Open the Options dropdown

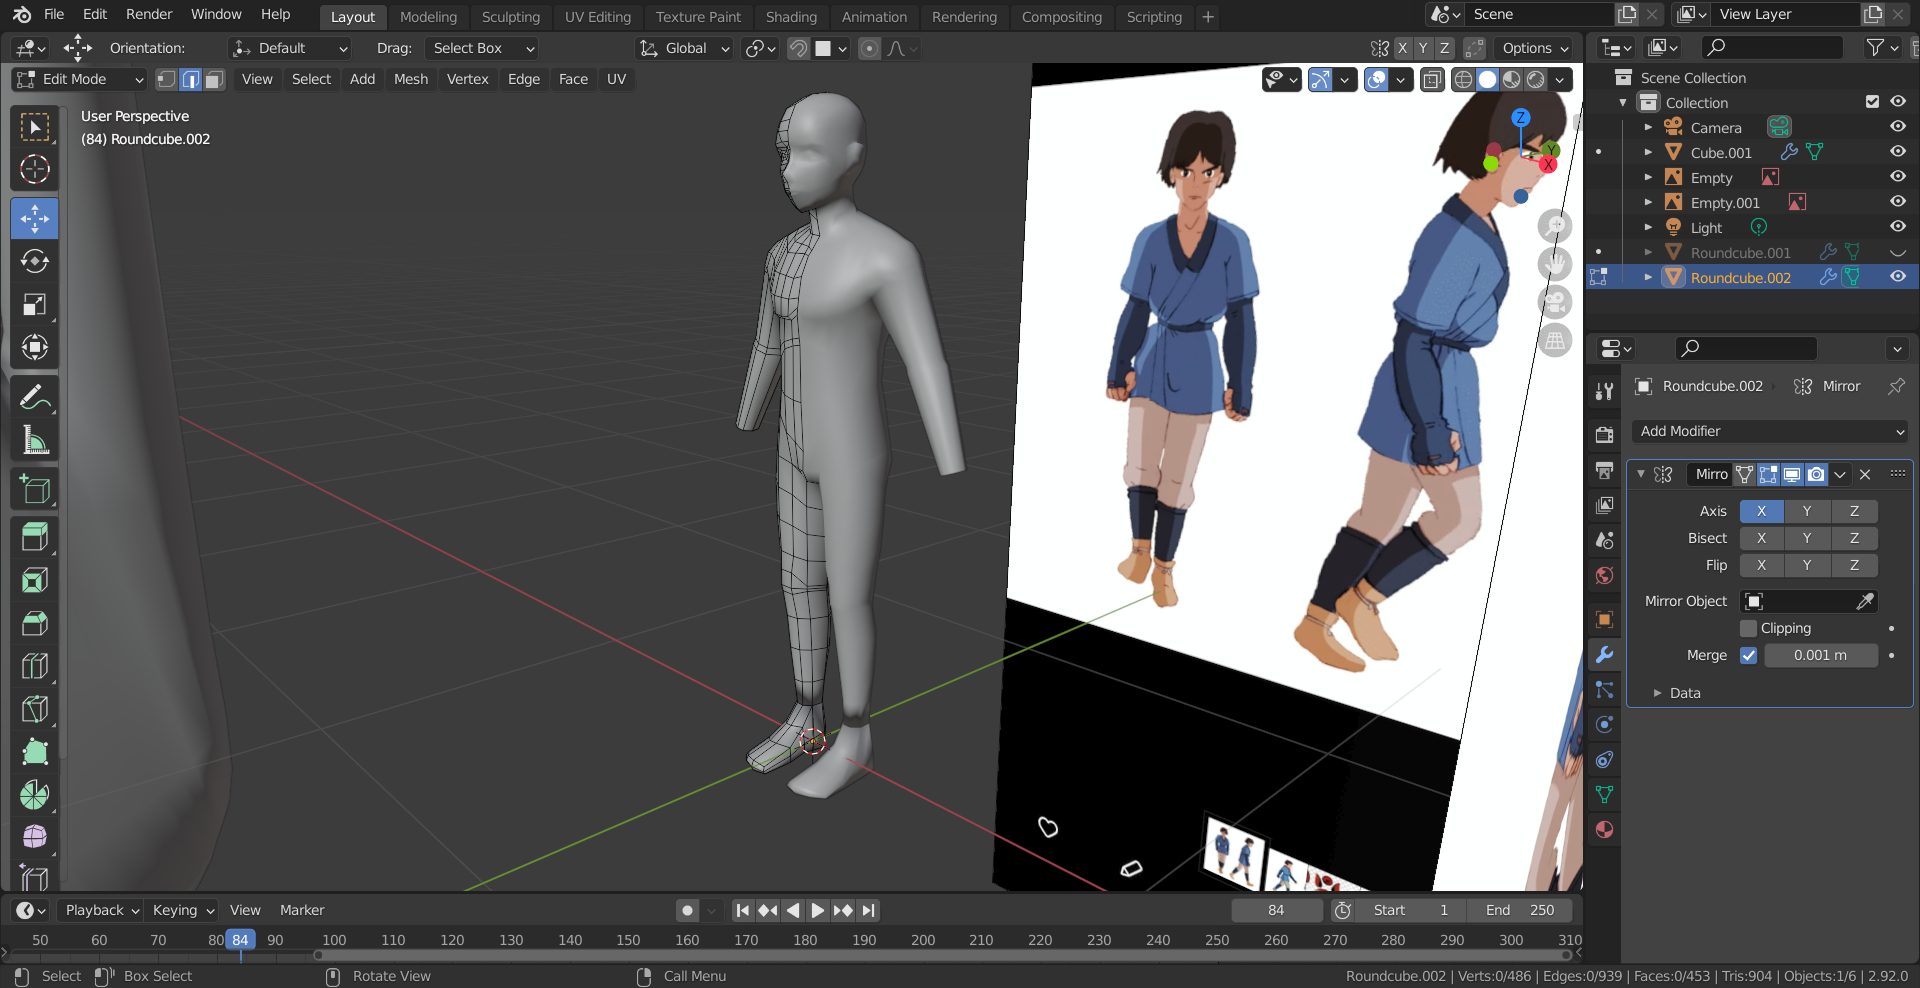[x=1535, y=48]
